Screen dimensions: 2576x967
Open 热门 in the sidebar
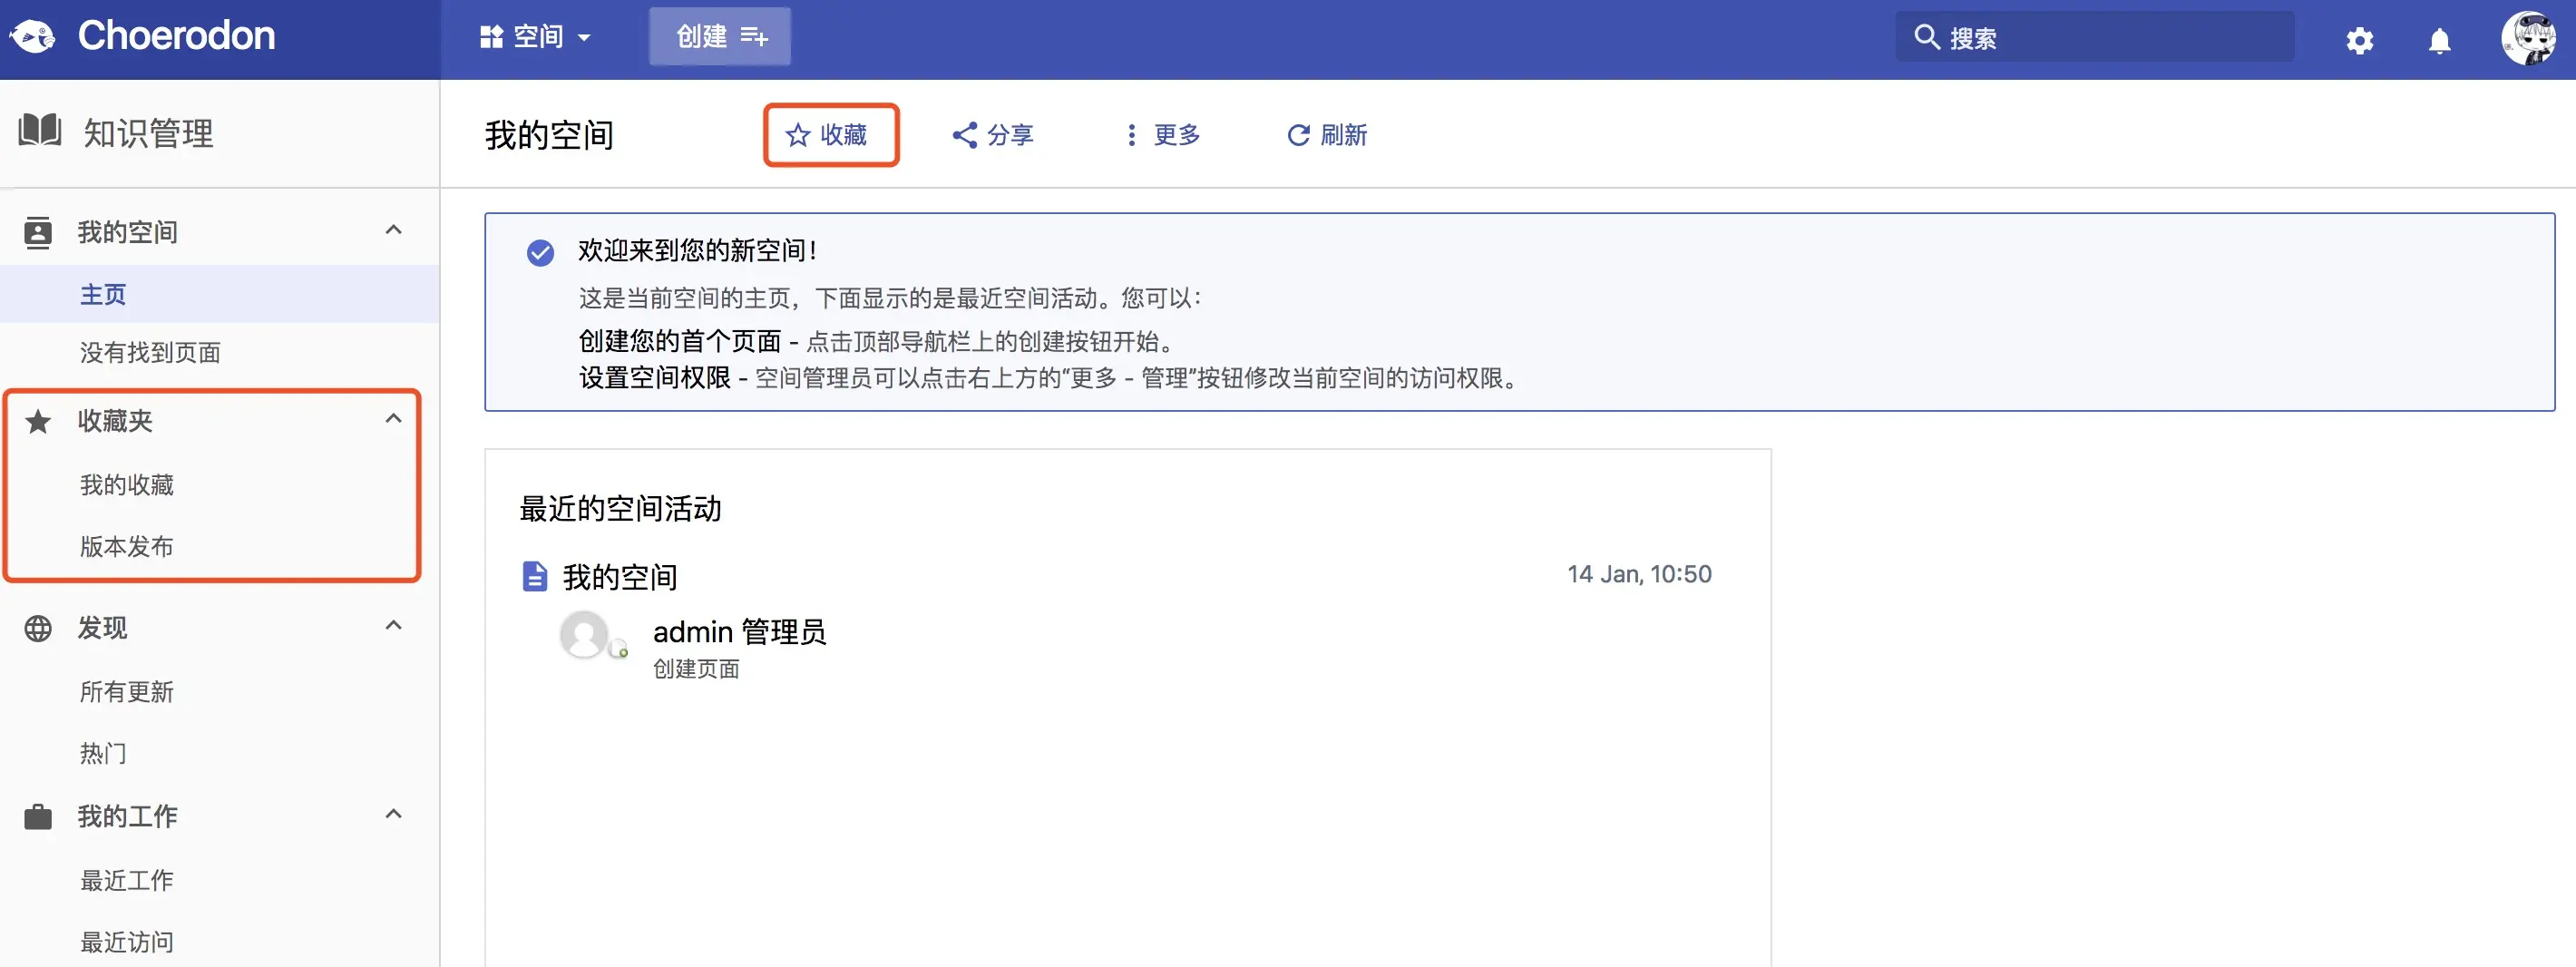coord(104,753)
